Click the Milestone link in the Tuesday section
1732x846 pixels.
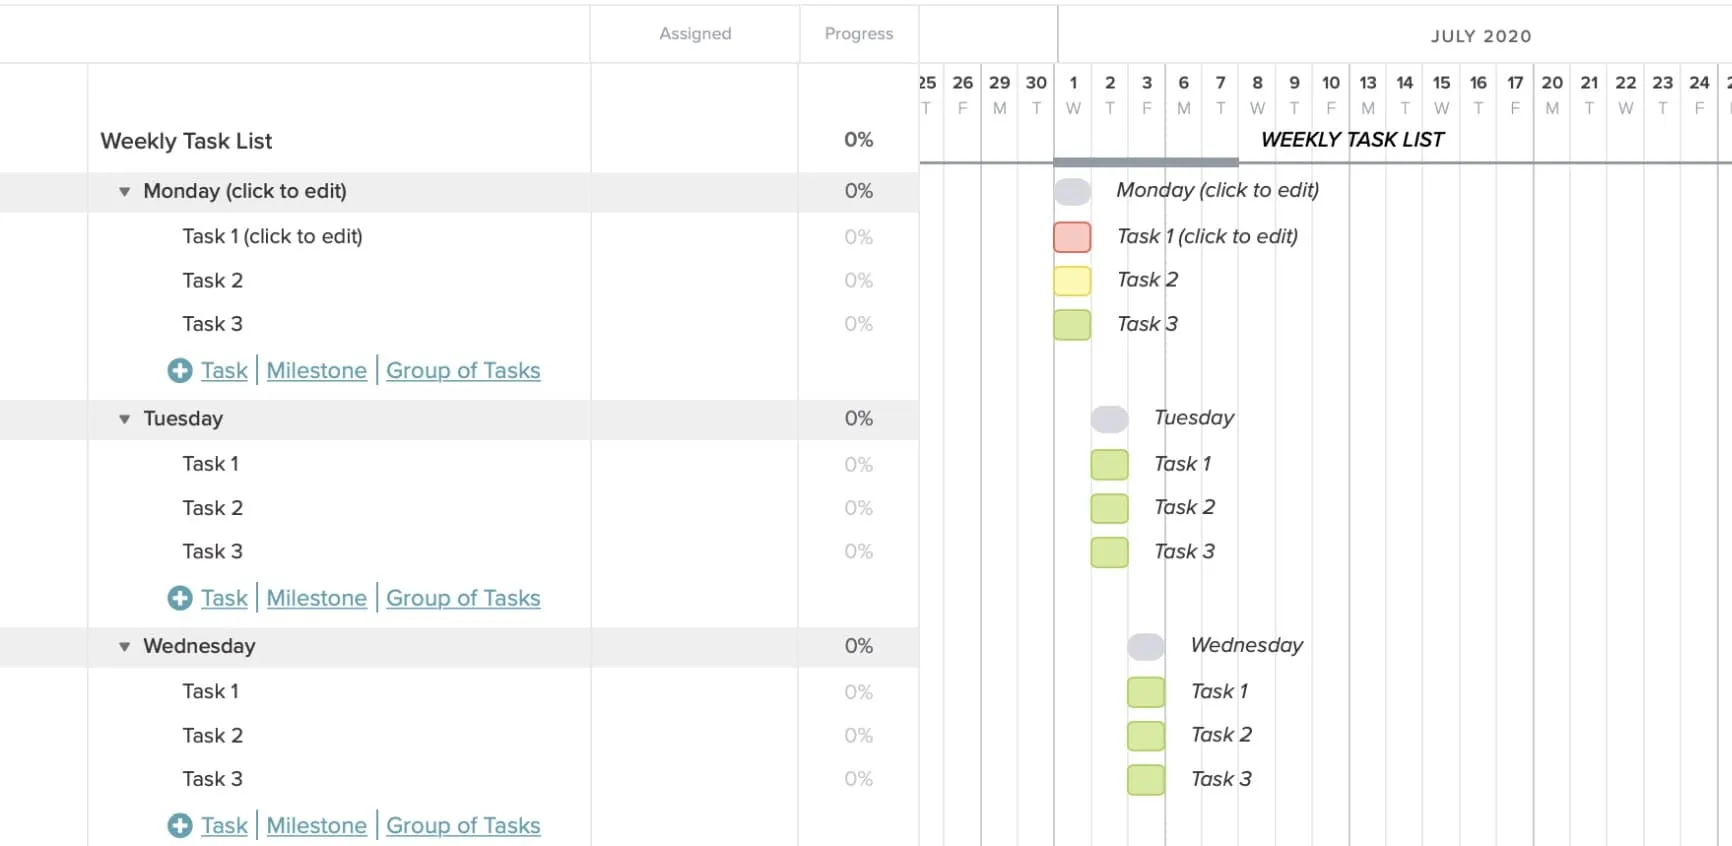[316, 598]
